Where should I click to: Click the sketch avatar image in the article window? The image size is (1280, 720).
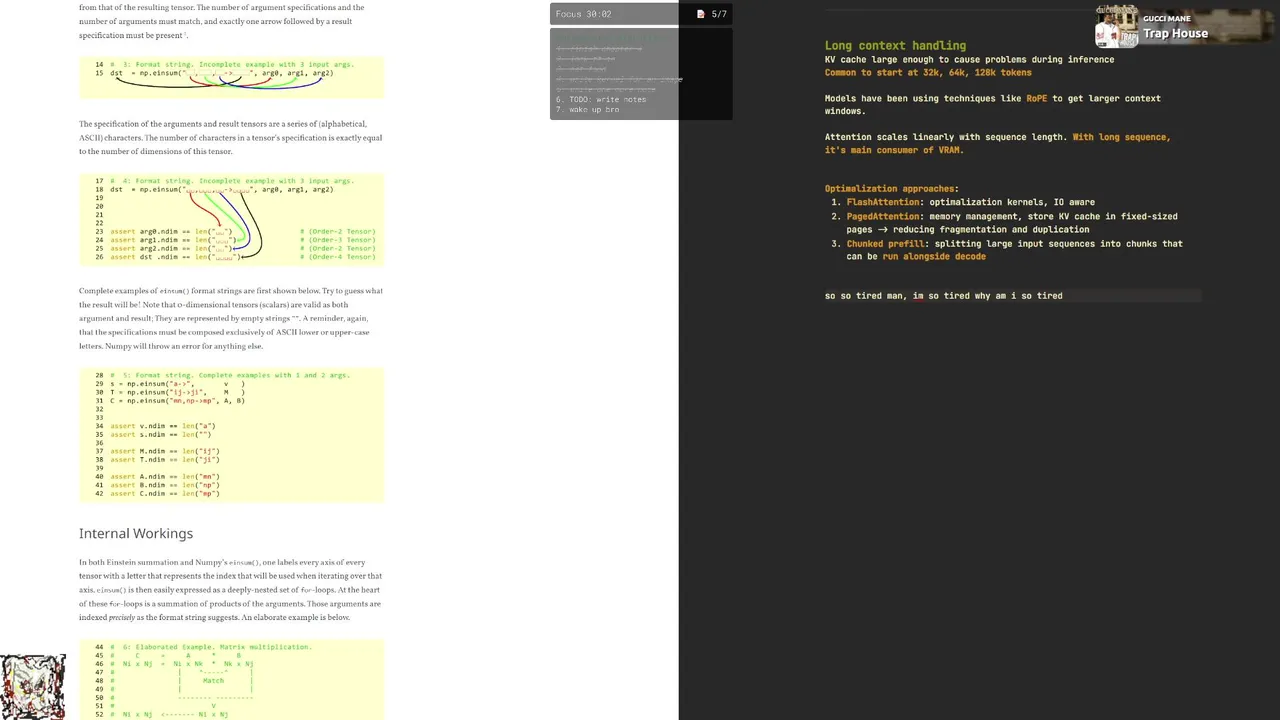pos(33,687)
